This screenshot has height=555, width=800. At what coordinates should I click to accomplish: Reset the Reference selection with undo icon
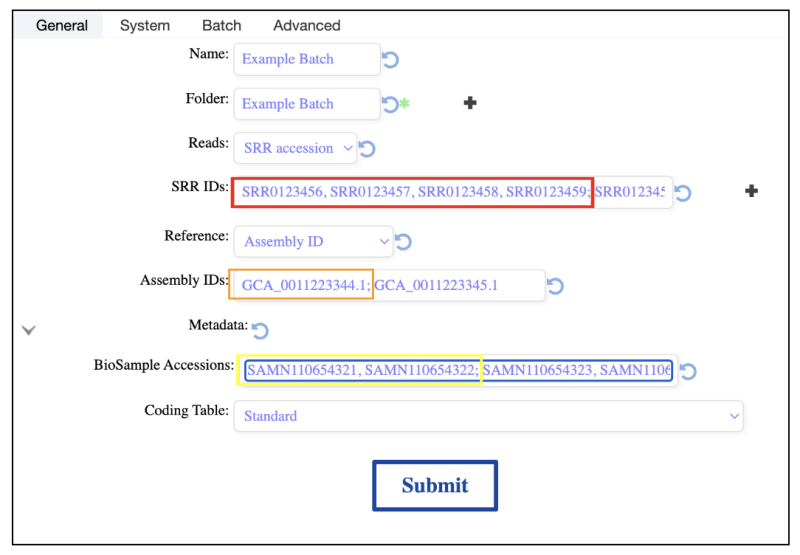point(403,242)
